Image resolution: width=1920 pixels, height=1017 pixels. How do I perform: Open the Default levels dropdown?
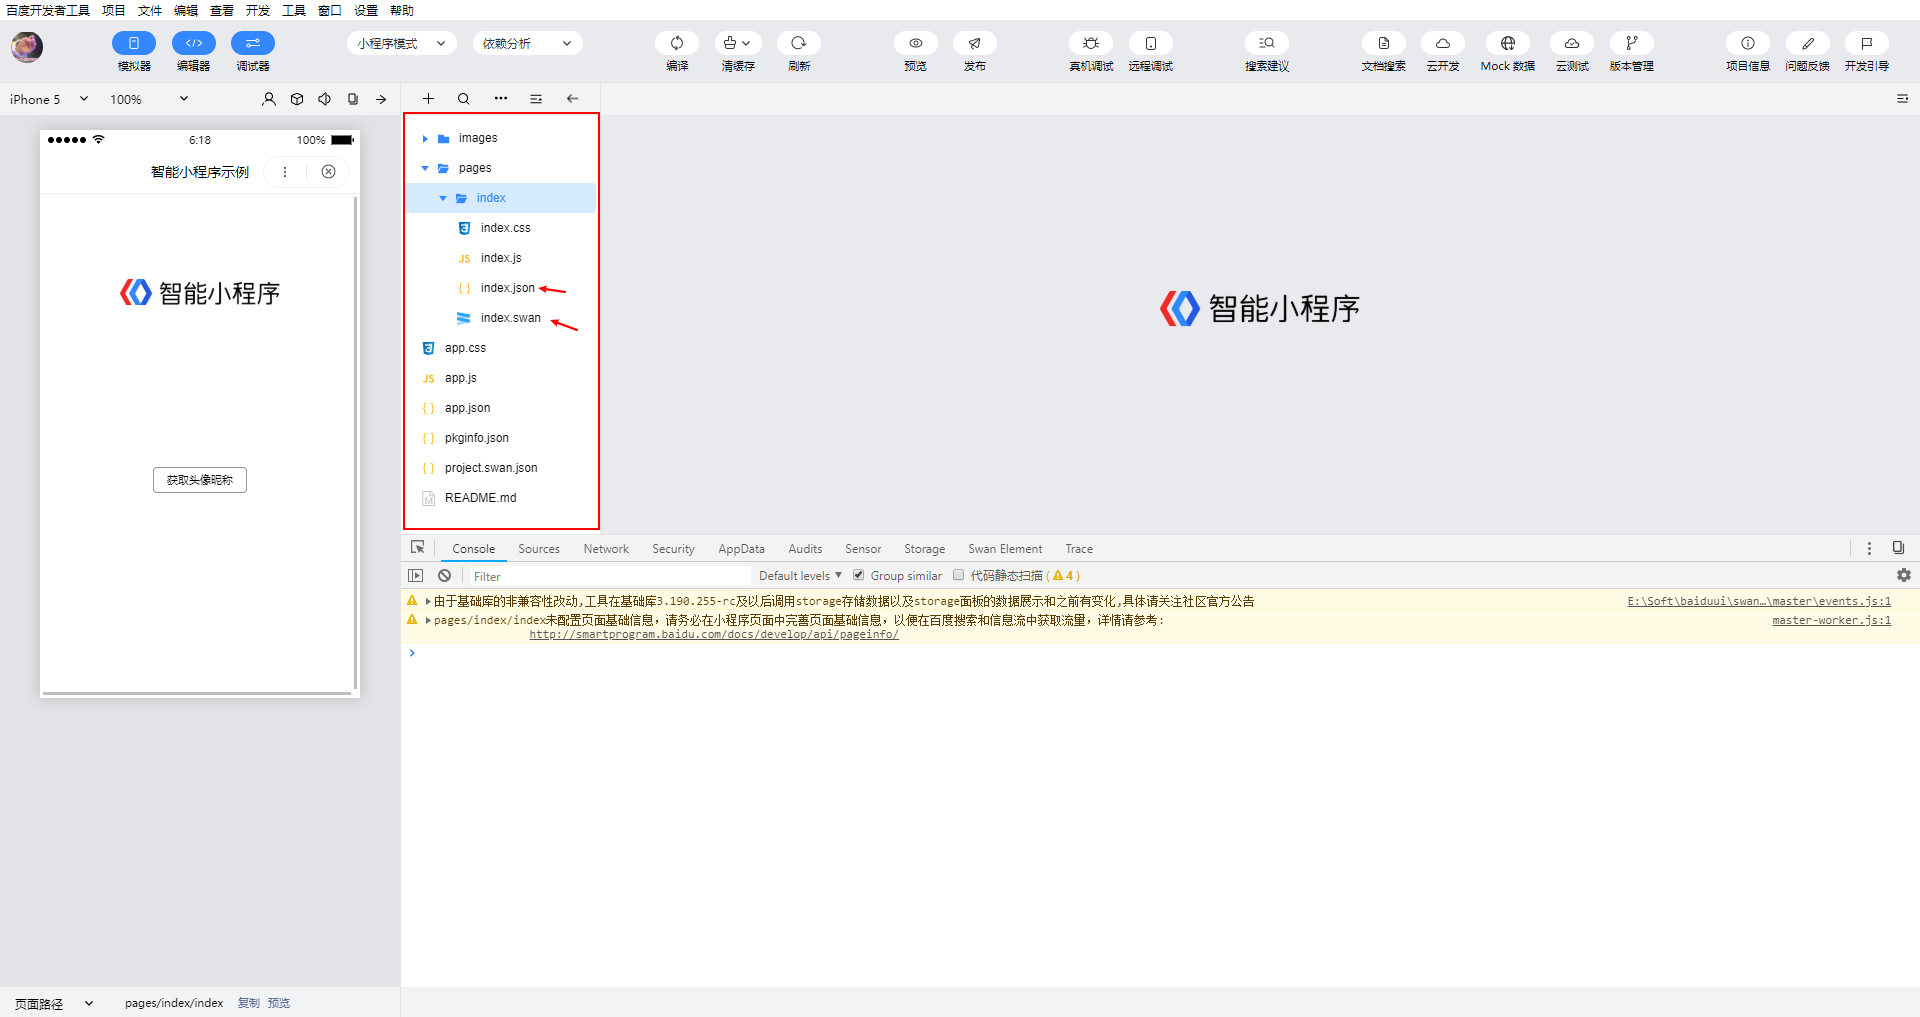click(800, 575)
